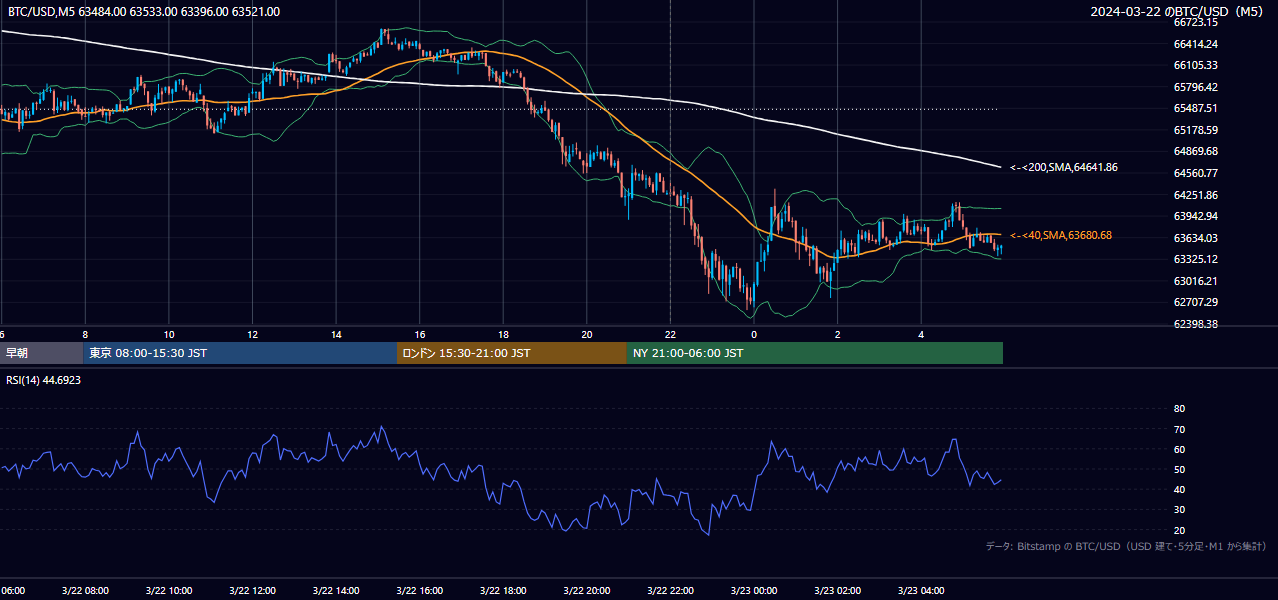Click price axis label 65178.59

[1196, 130]
